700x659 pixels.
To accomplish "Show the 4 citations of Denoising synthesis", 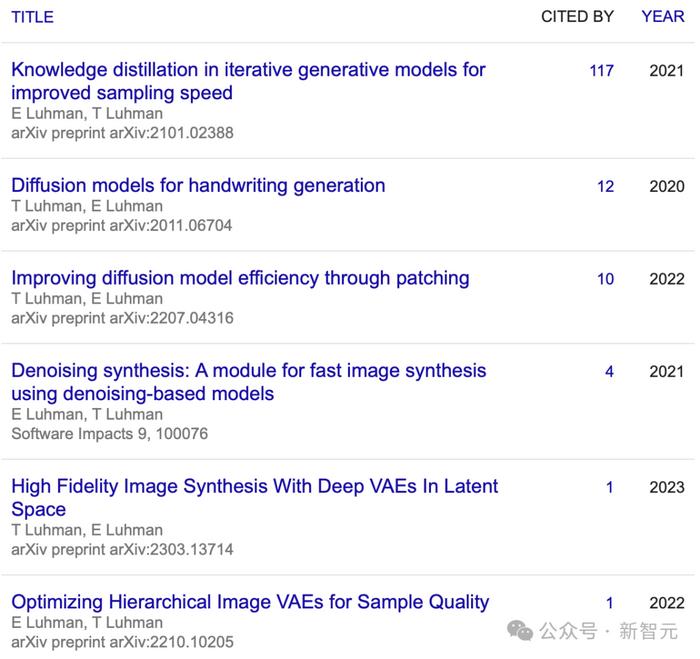I will tap(609, 372).
